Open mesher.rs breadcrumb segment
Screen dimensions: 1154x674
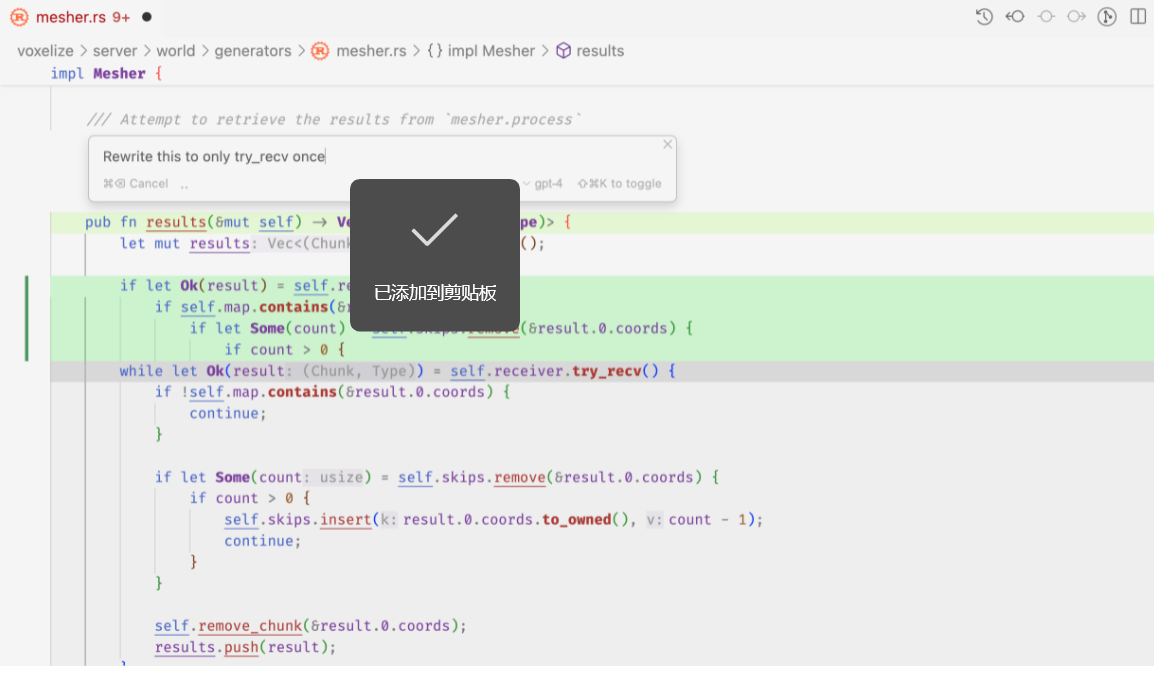[x=359, y=51]
